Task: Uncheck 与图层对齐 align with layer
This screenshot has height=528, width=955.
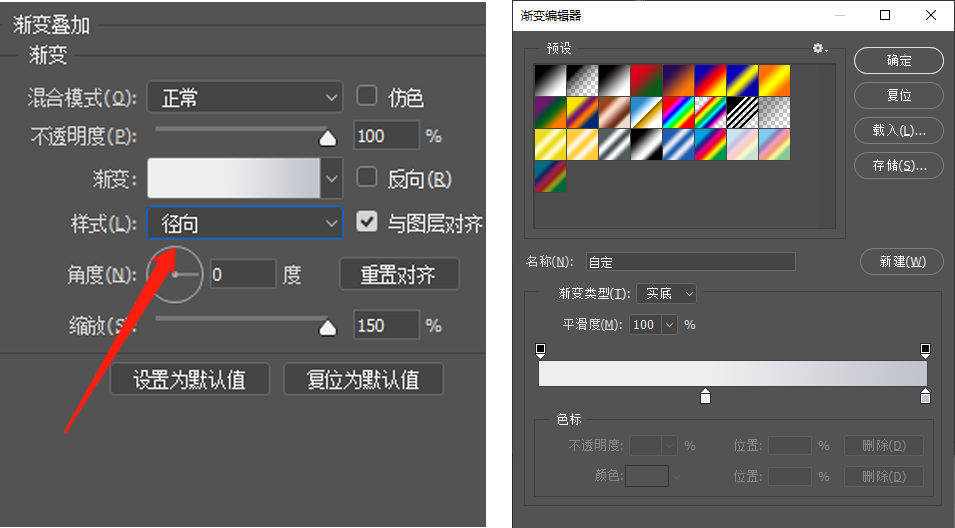Action: (367, 222)
